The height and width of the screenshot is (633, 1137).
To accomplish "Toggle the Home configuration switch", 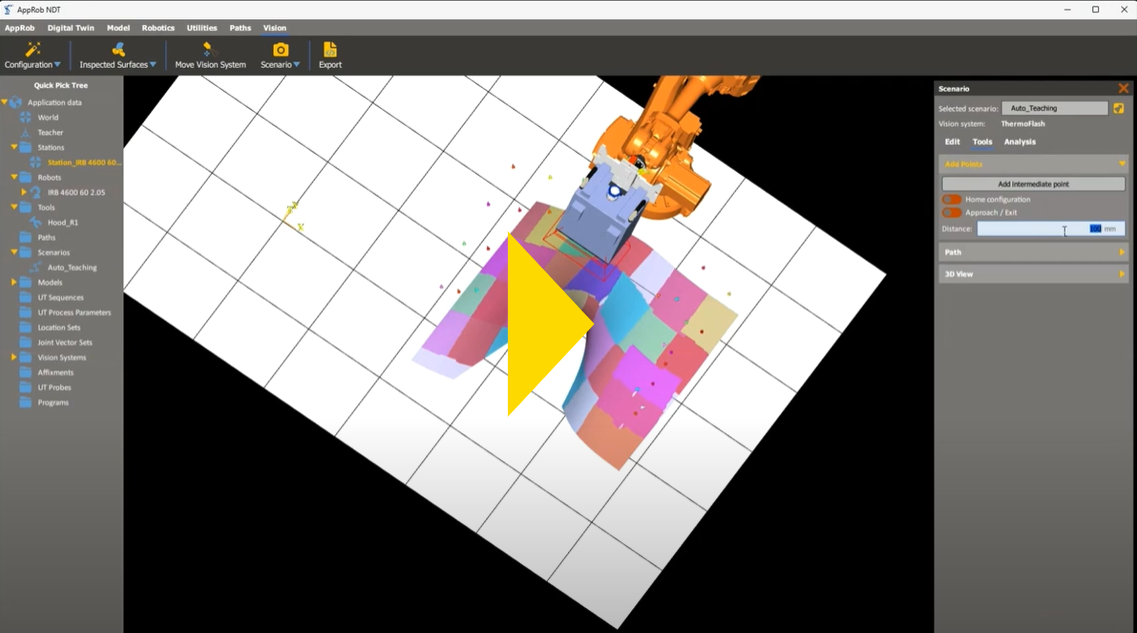I will pos(951,200).
